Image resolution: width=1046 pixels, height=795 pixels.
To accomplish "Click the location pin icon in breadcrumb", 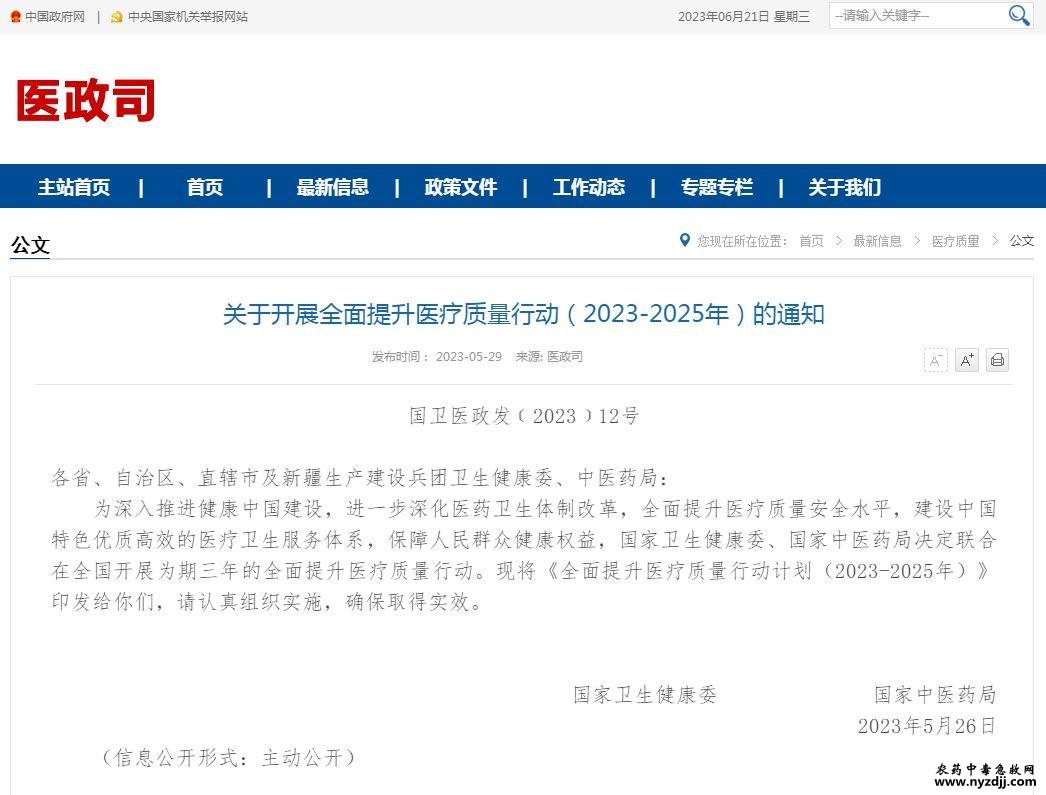I will point(685,240).
